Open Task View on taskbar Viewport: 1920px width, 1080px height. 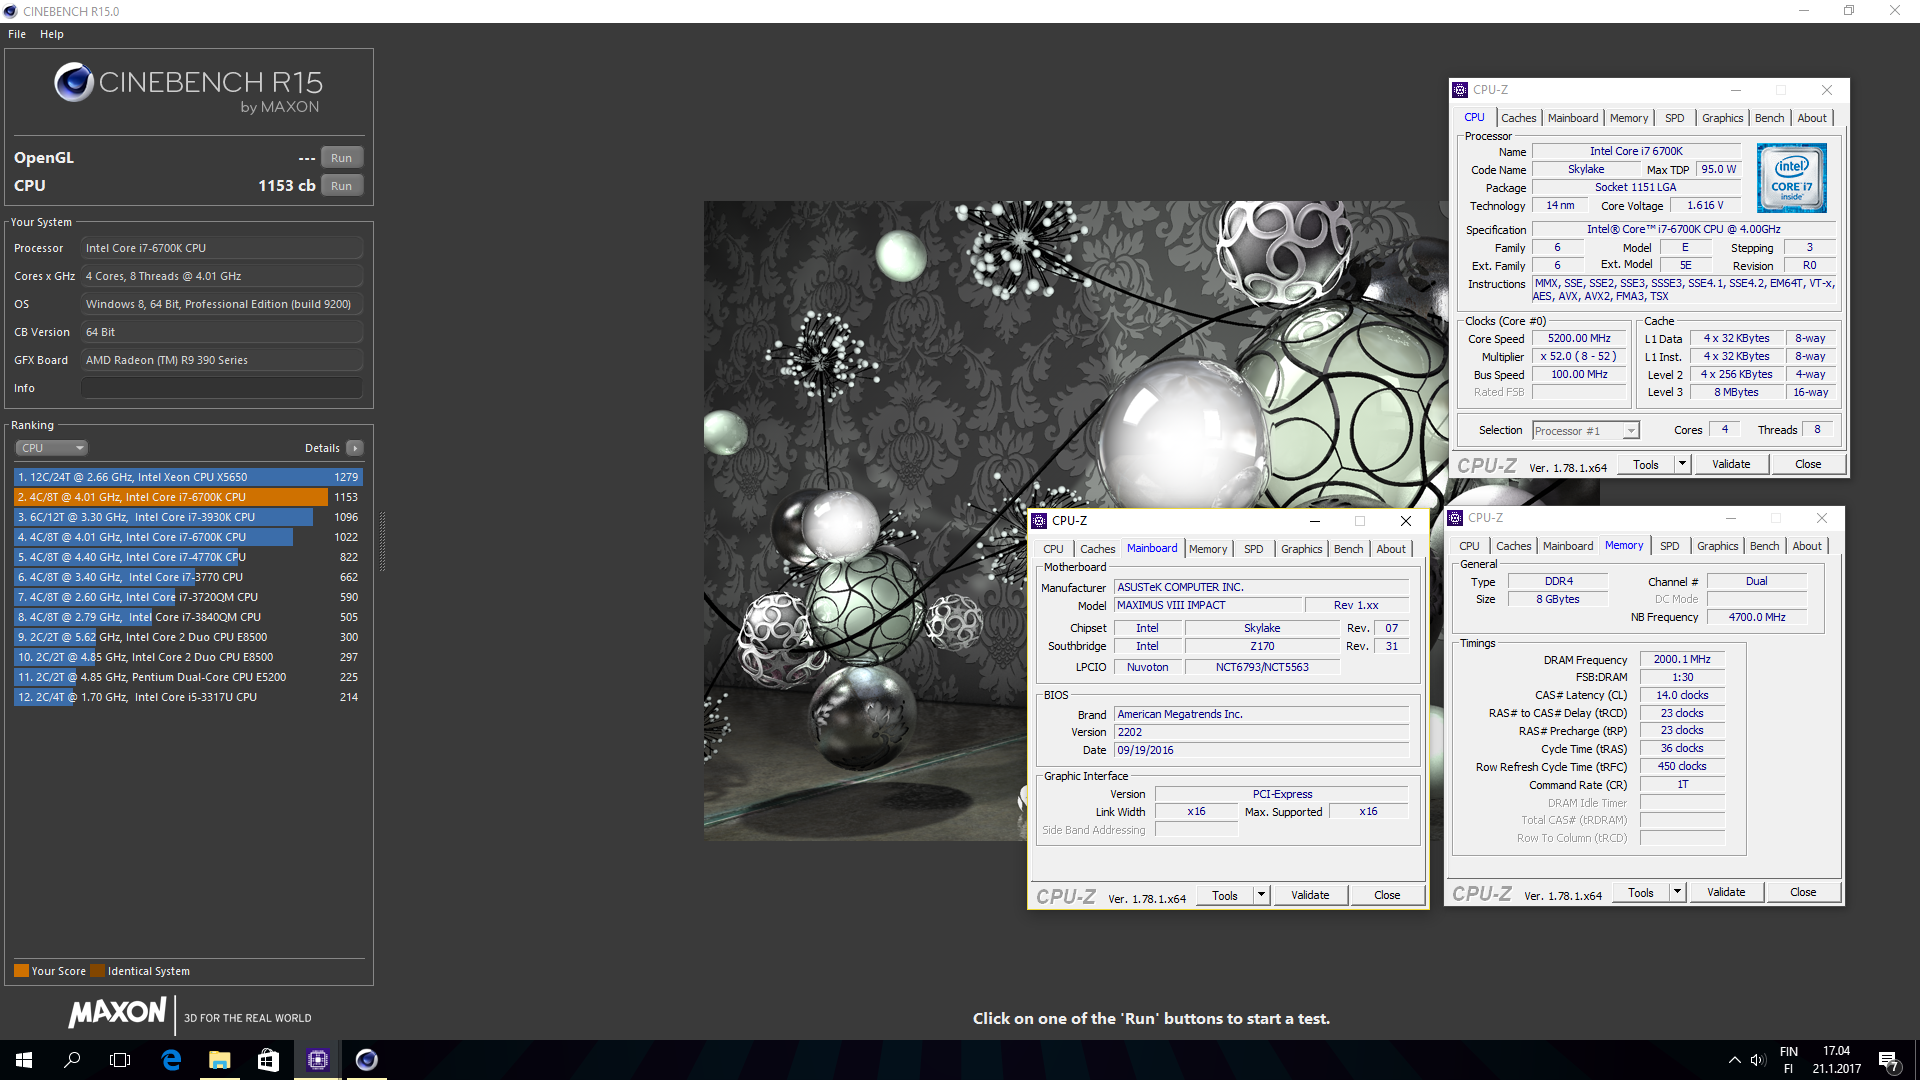[120, 1060]
